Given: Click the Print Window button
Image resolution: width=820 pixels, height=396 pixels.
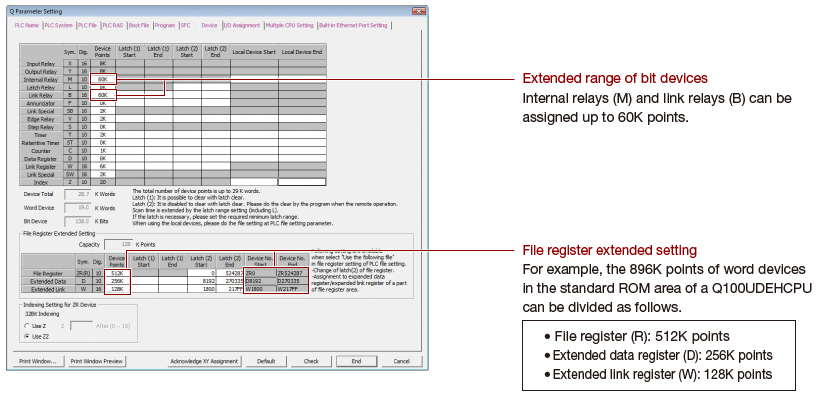Looking at the screenshot, I should coord(38,361).
